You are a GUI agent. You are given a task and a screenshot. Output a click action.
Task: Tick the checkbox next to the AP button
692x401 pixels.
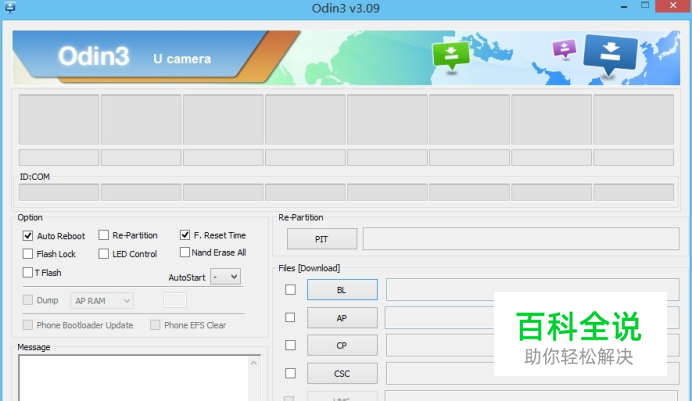click(x=290, y=317)
